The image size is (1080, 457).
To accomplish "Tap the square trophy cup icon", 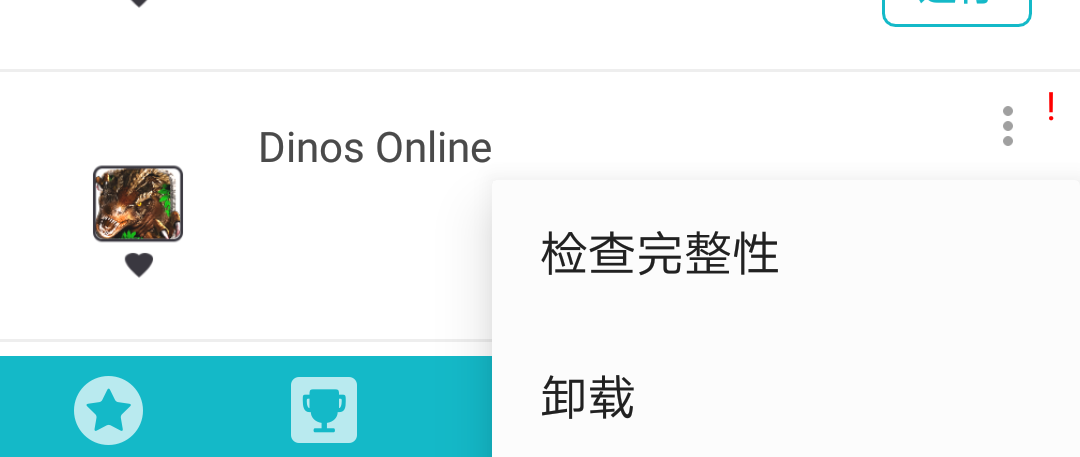I will pos(324,410).
